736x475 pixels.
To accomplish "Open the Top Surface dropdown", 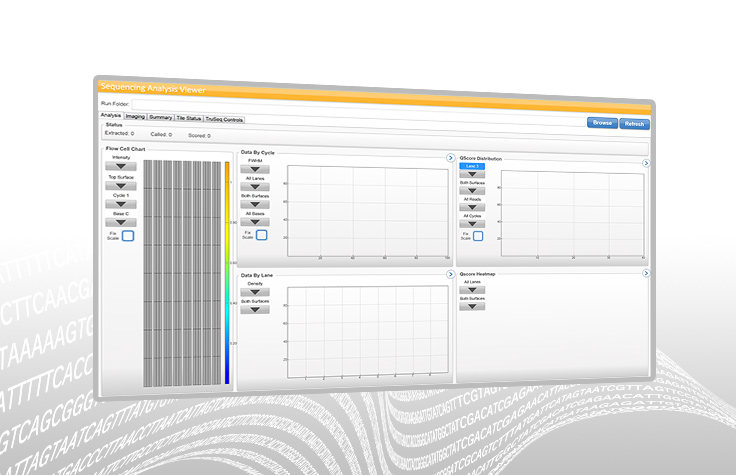I will point(121,185).
